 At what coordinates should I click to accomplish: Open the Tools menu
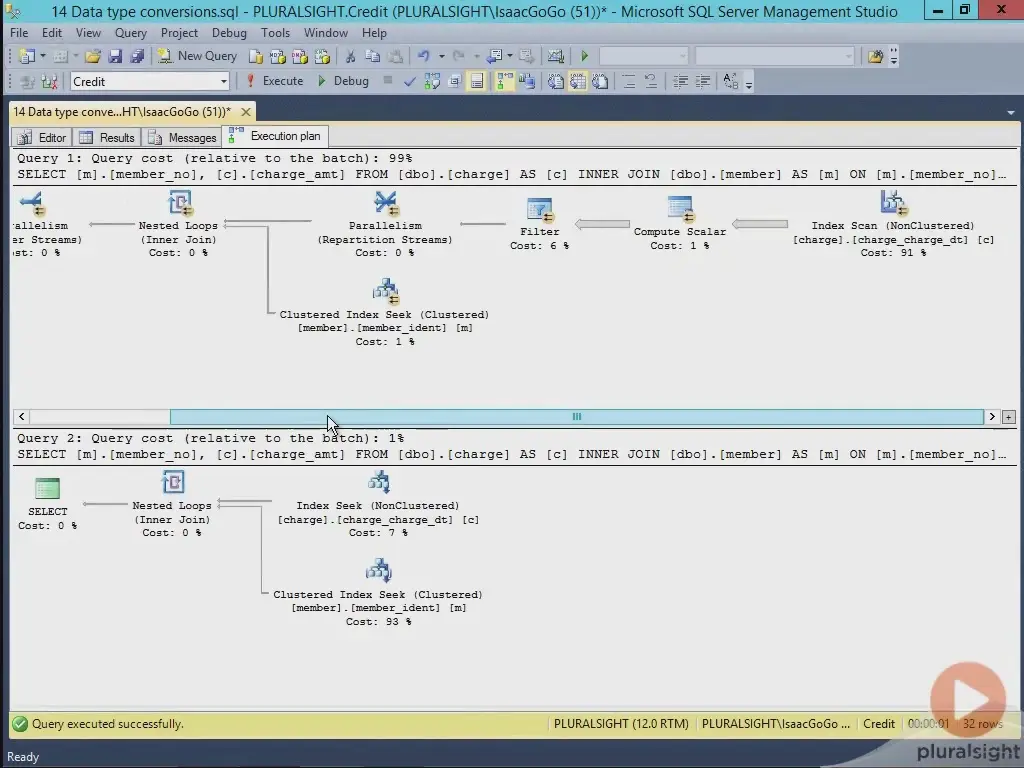275,33
